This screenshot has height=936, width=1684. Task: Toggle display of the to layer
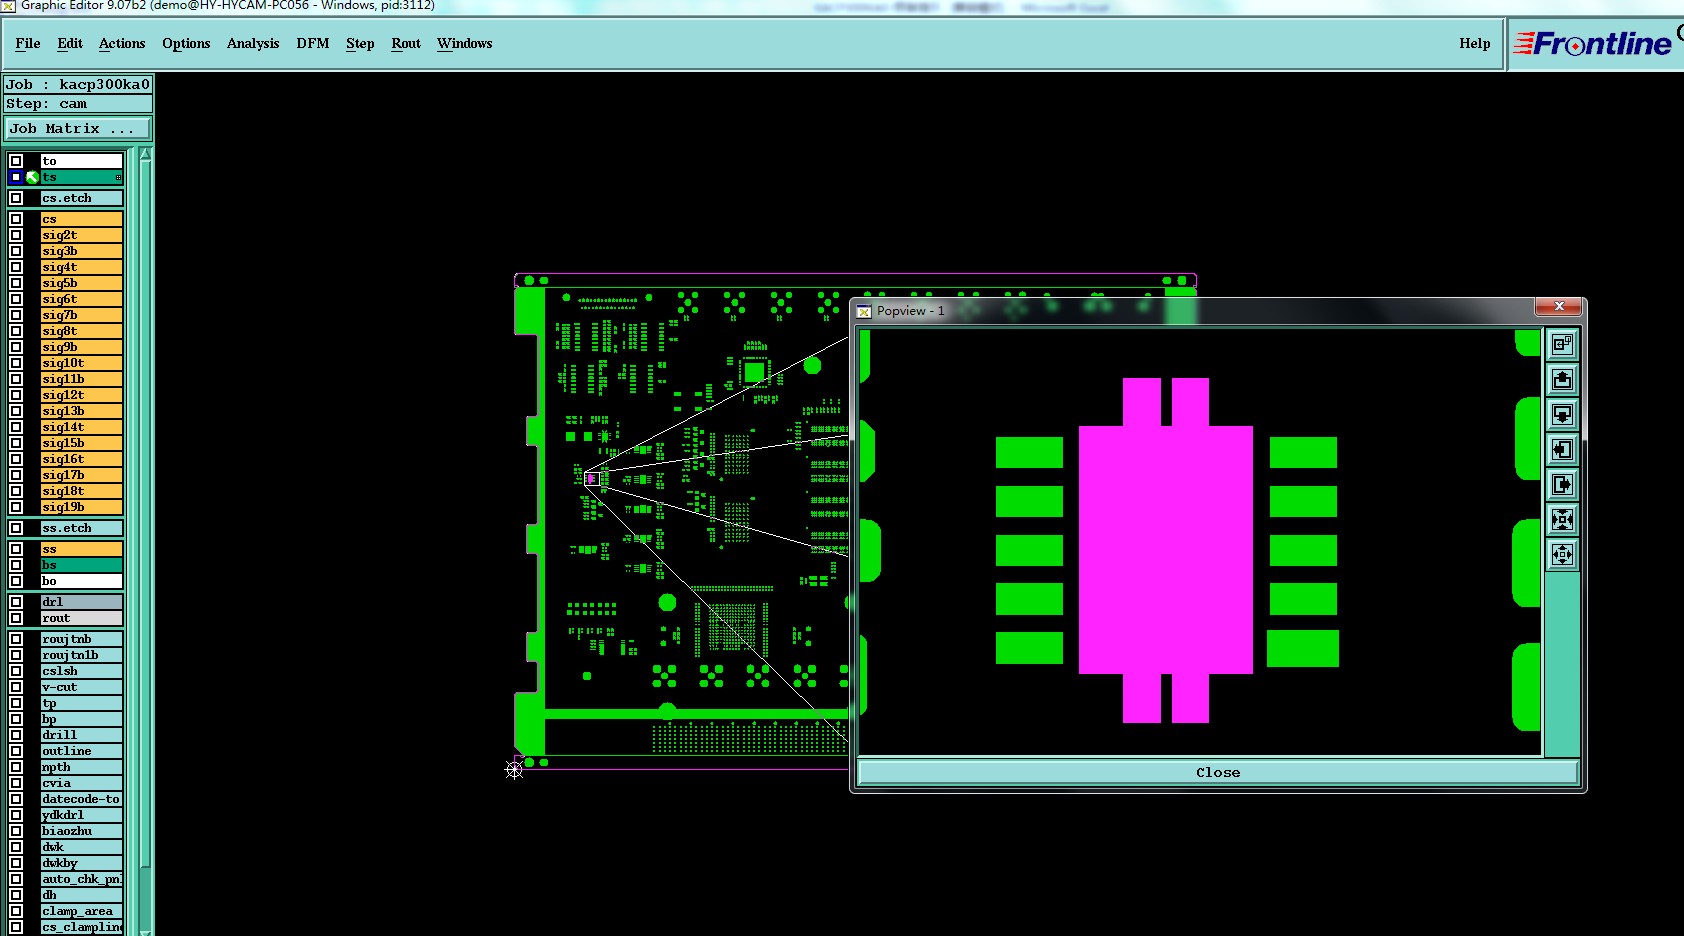tap(16, 161)
